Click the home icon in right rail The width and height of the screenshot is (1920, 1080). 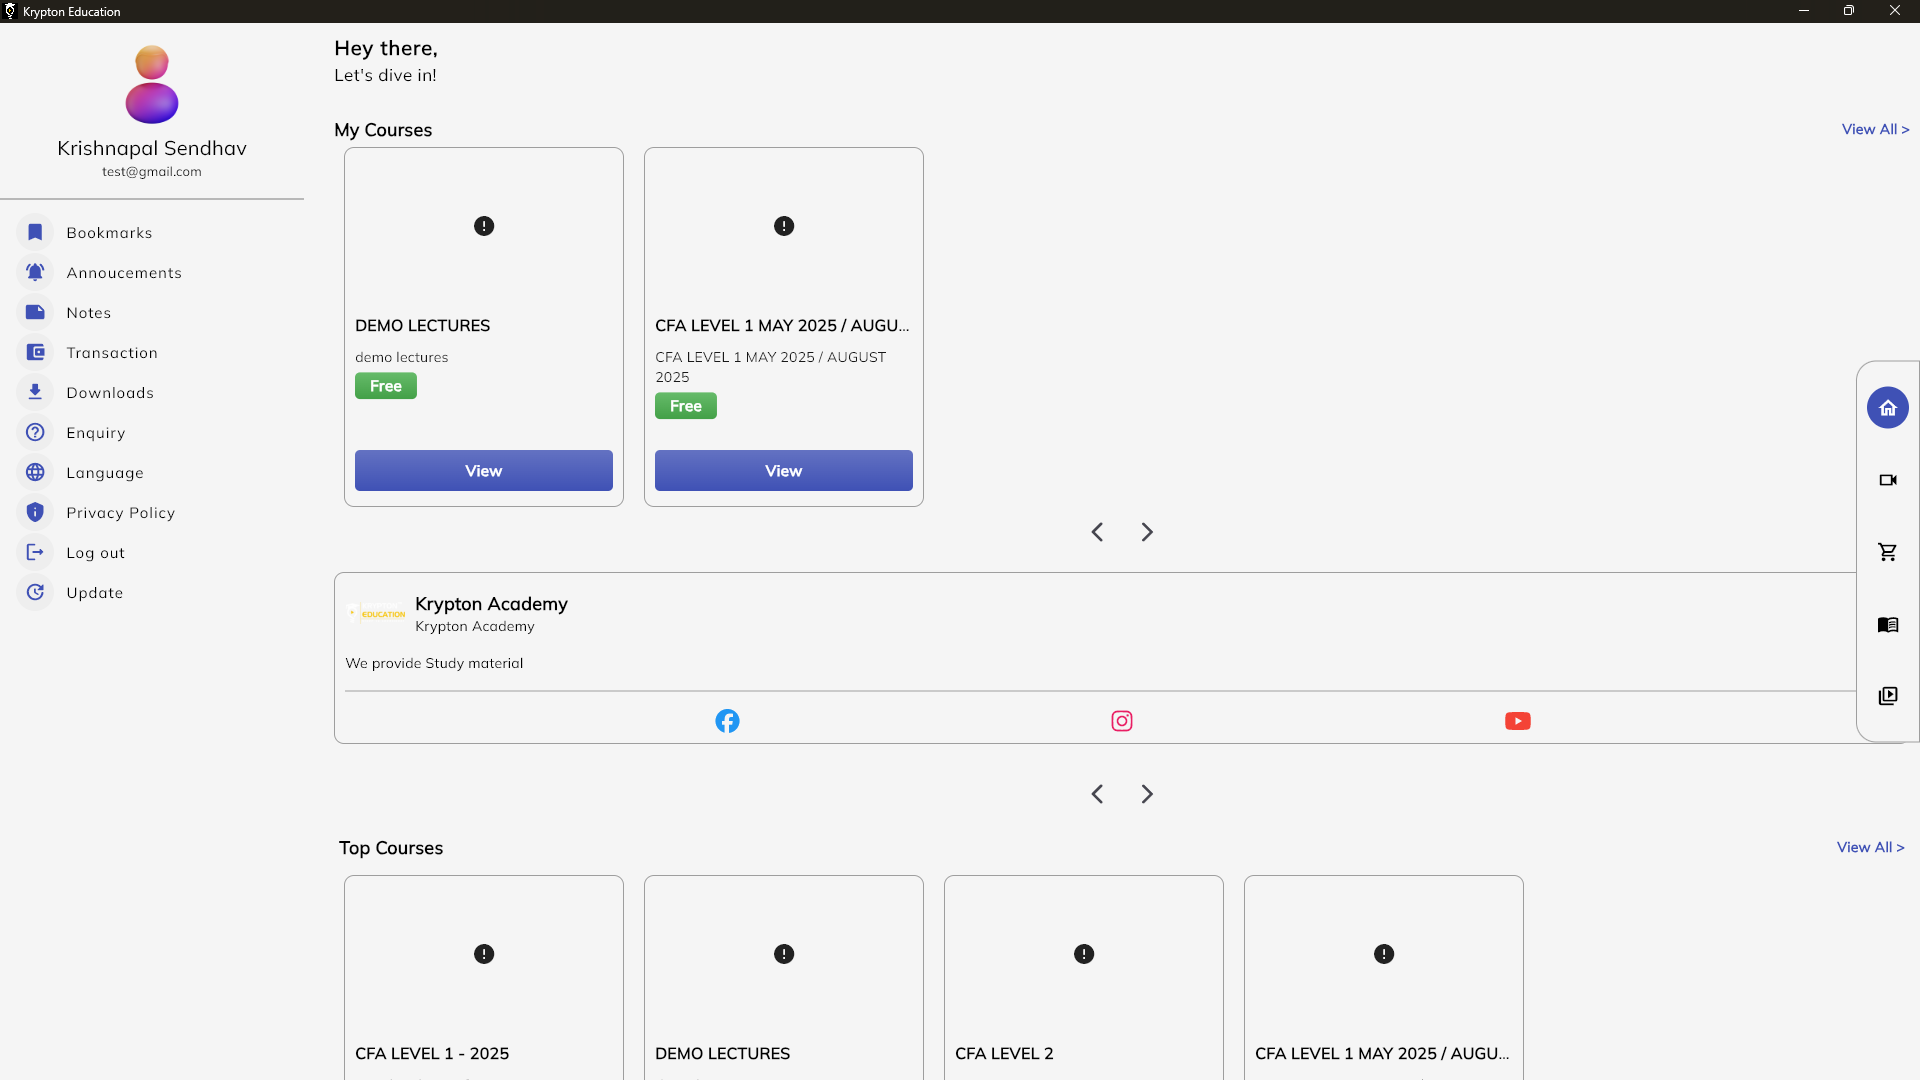pyautogui.click(x=1887, y=408)
